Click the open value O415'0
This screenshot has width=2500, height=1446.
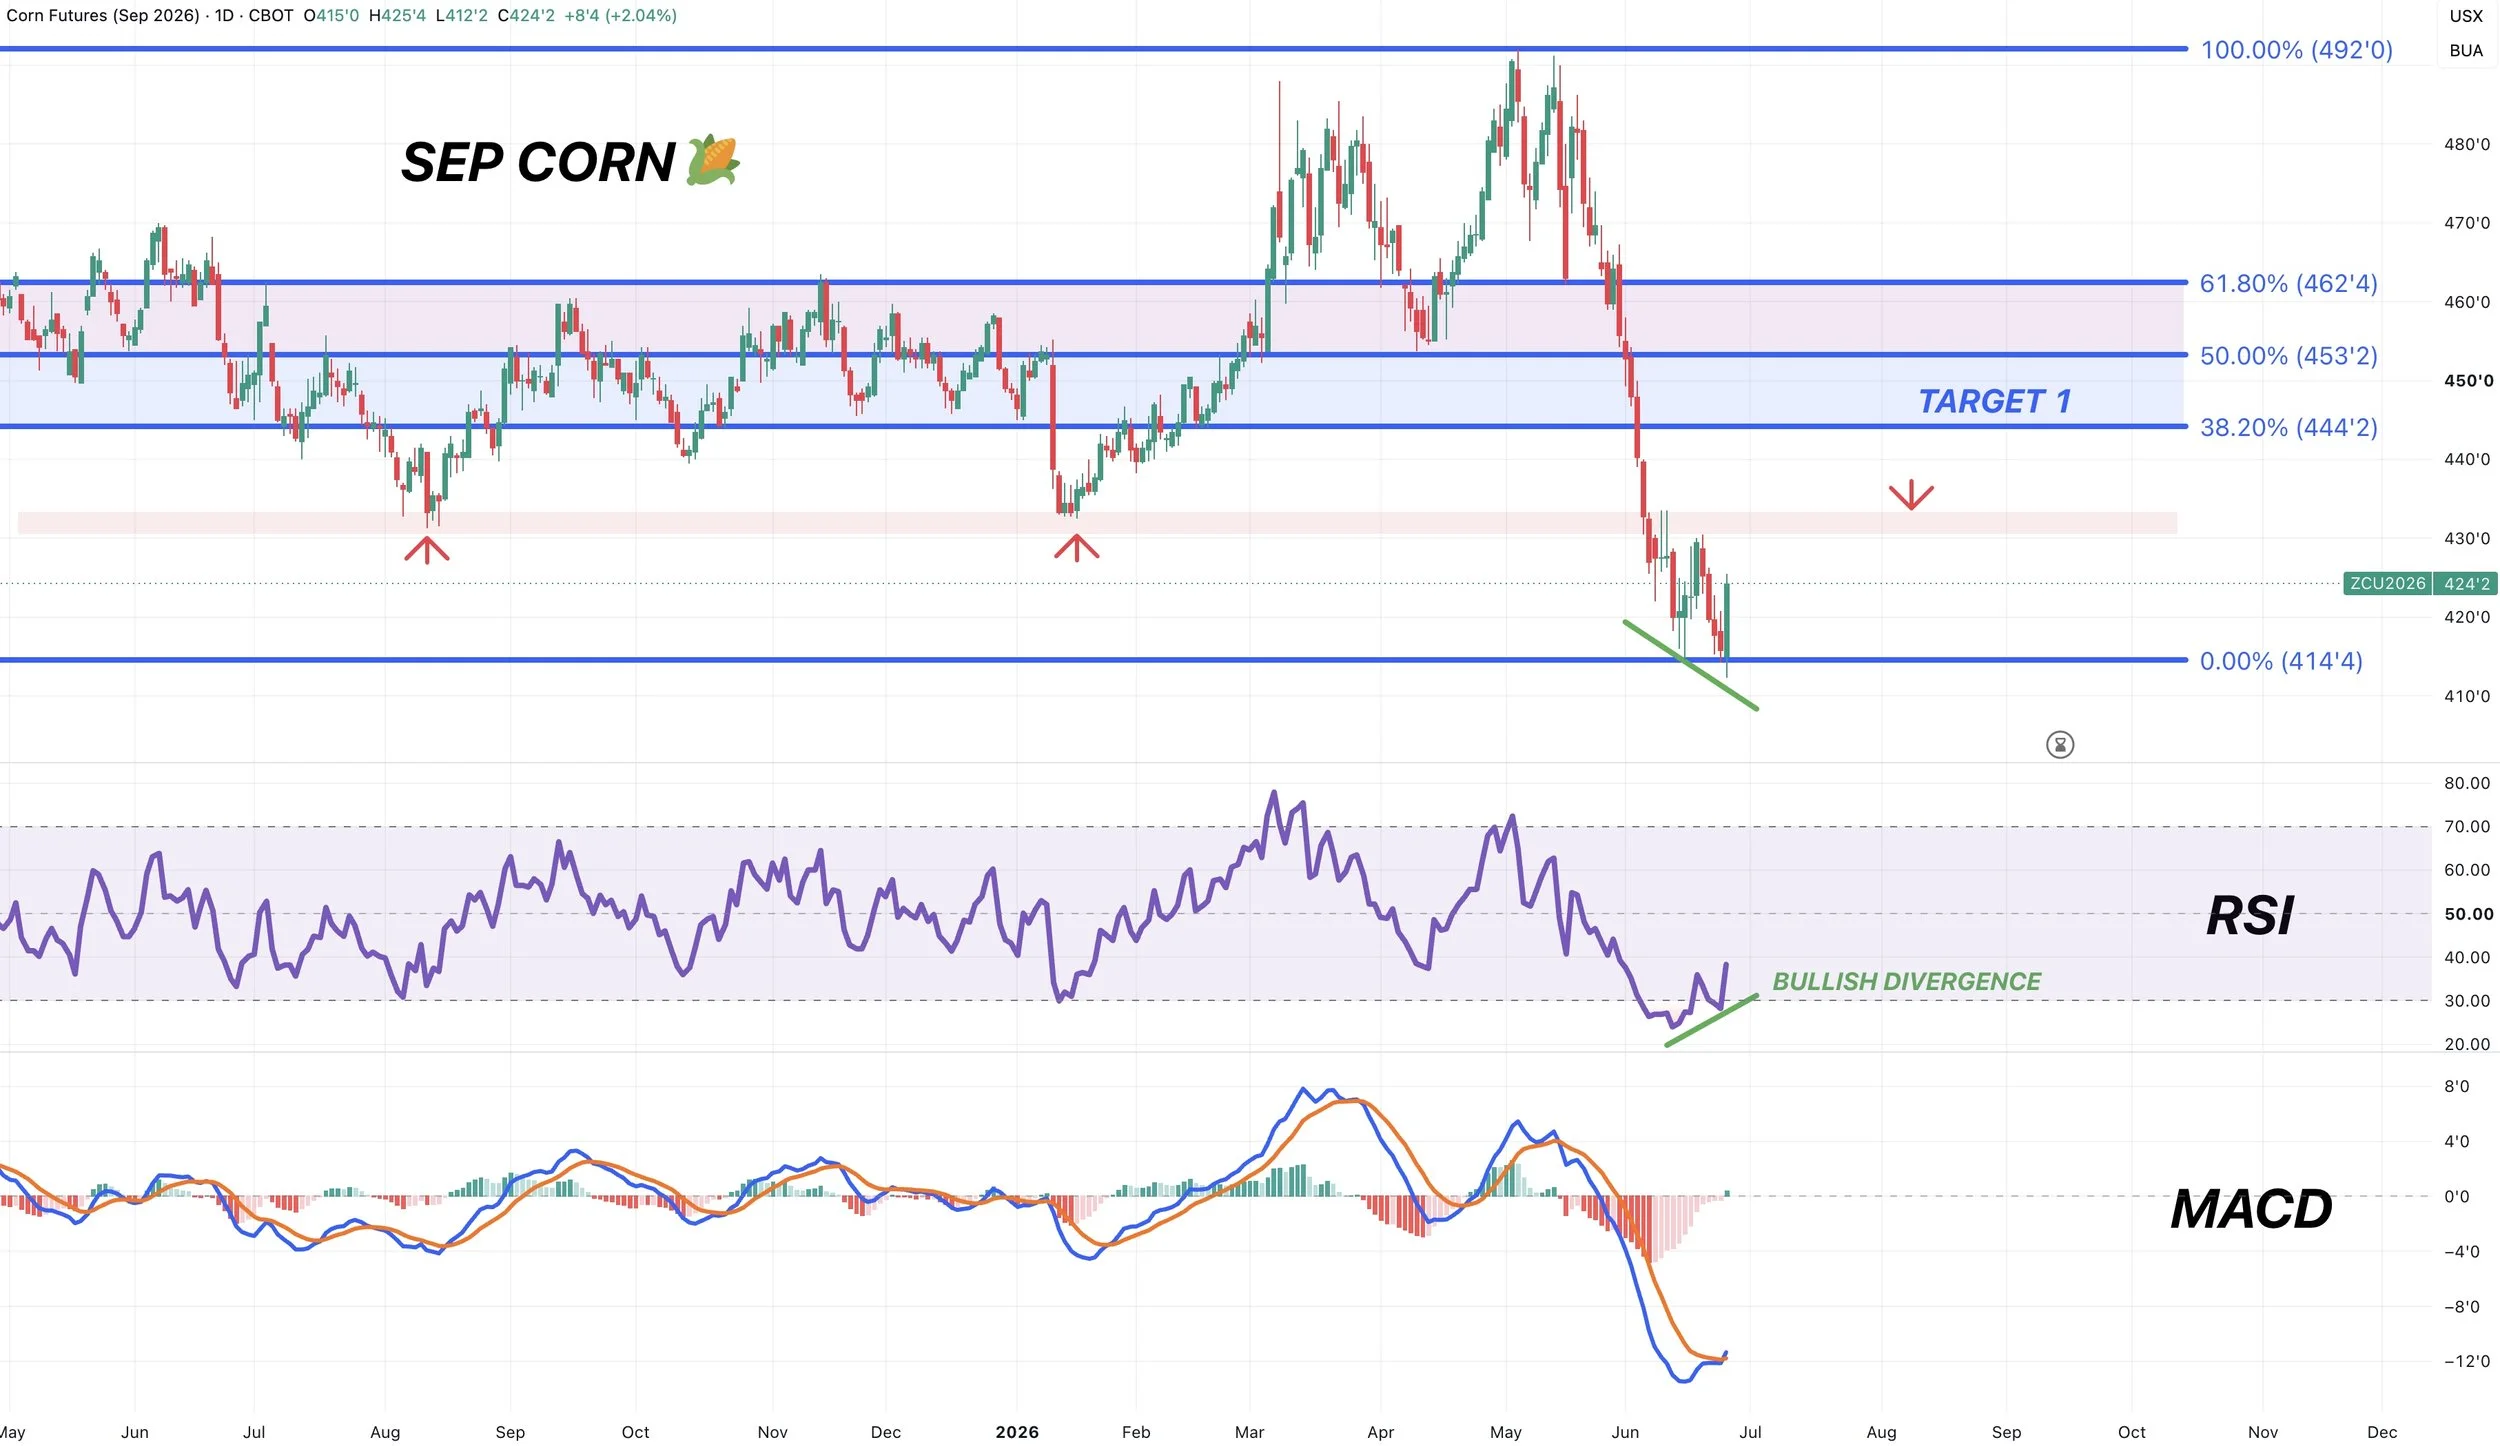pos(331,16)
